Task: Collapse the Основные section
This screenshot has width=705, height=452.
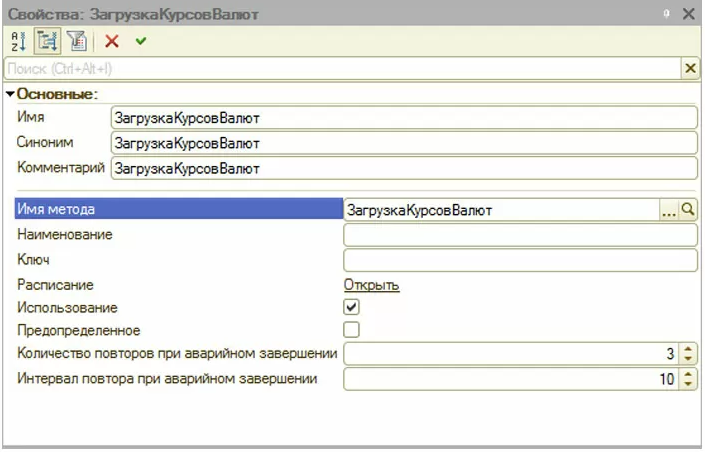Action: (10, 94)
